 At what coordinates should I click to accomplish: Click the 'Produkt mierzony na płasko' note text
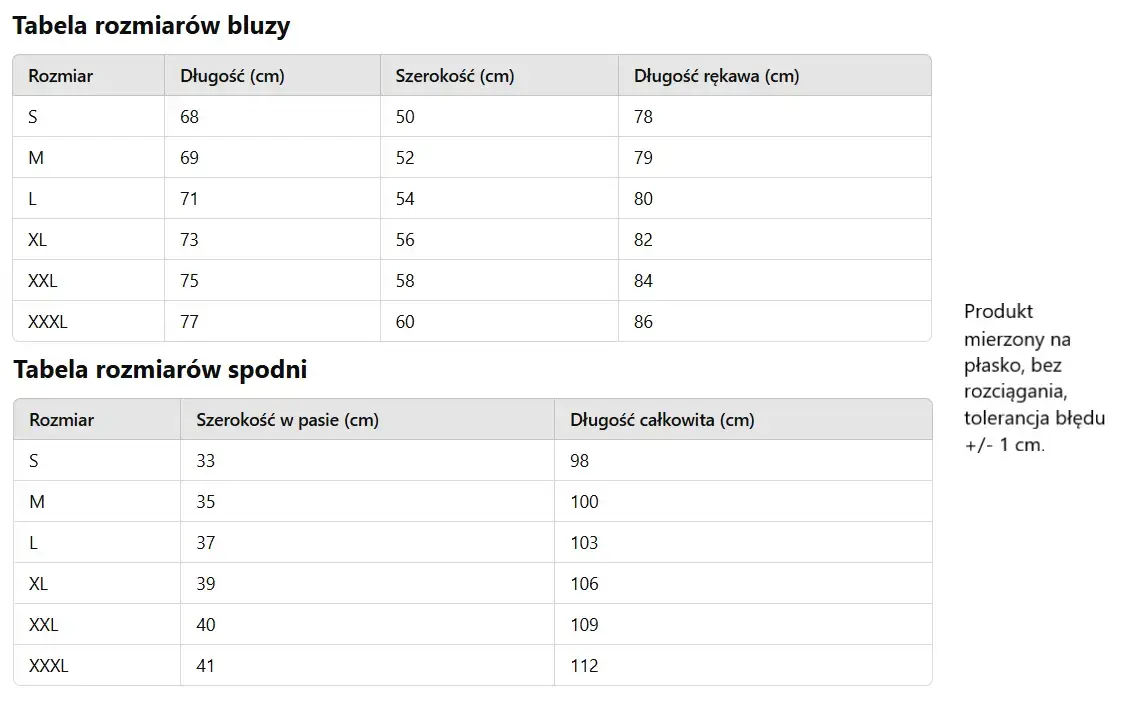(x=1033, y=378)
